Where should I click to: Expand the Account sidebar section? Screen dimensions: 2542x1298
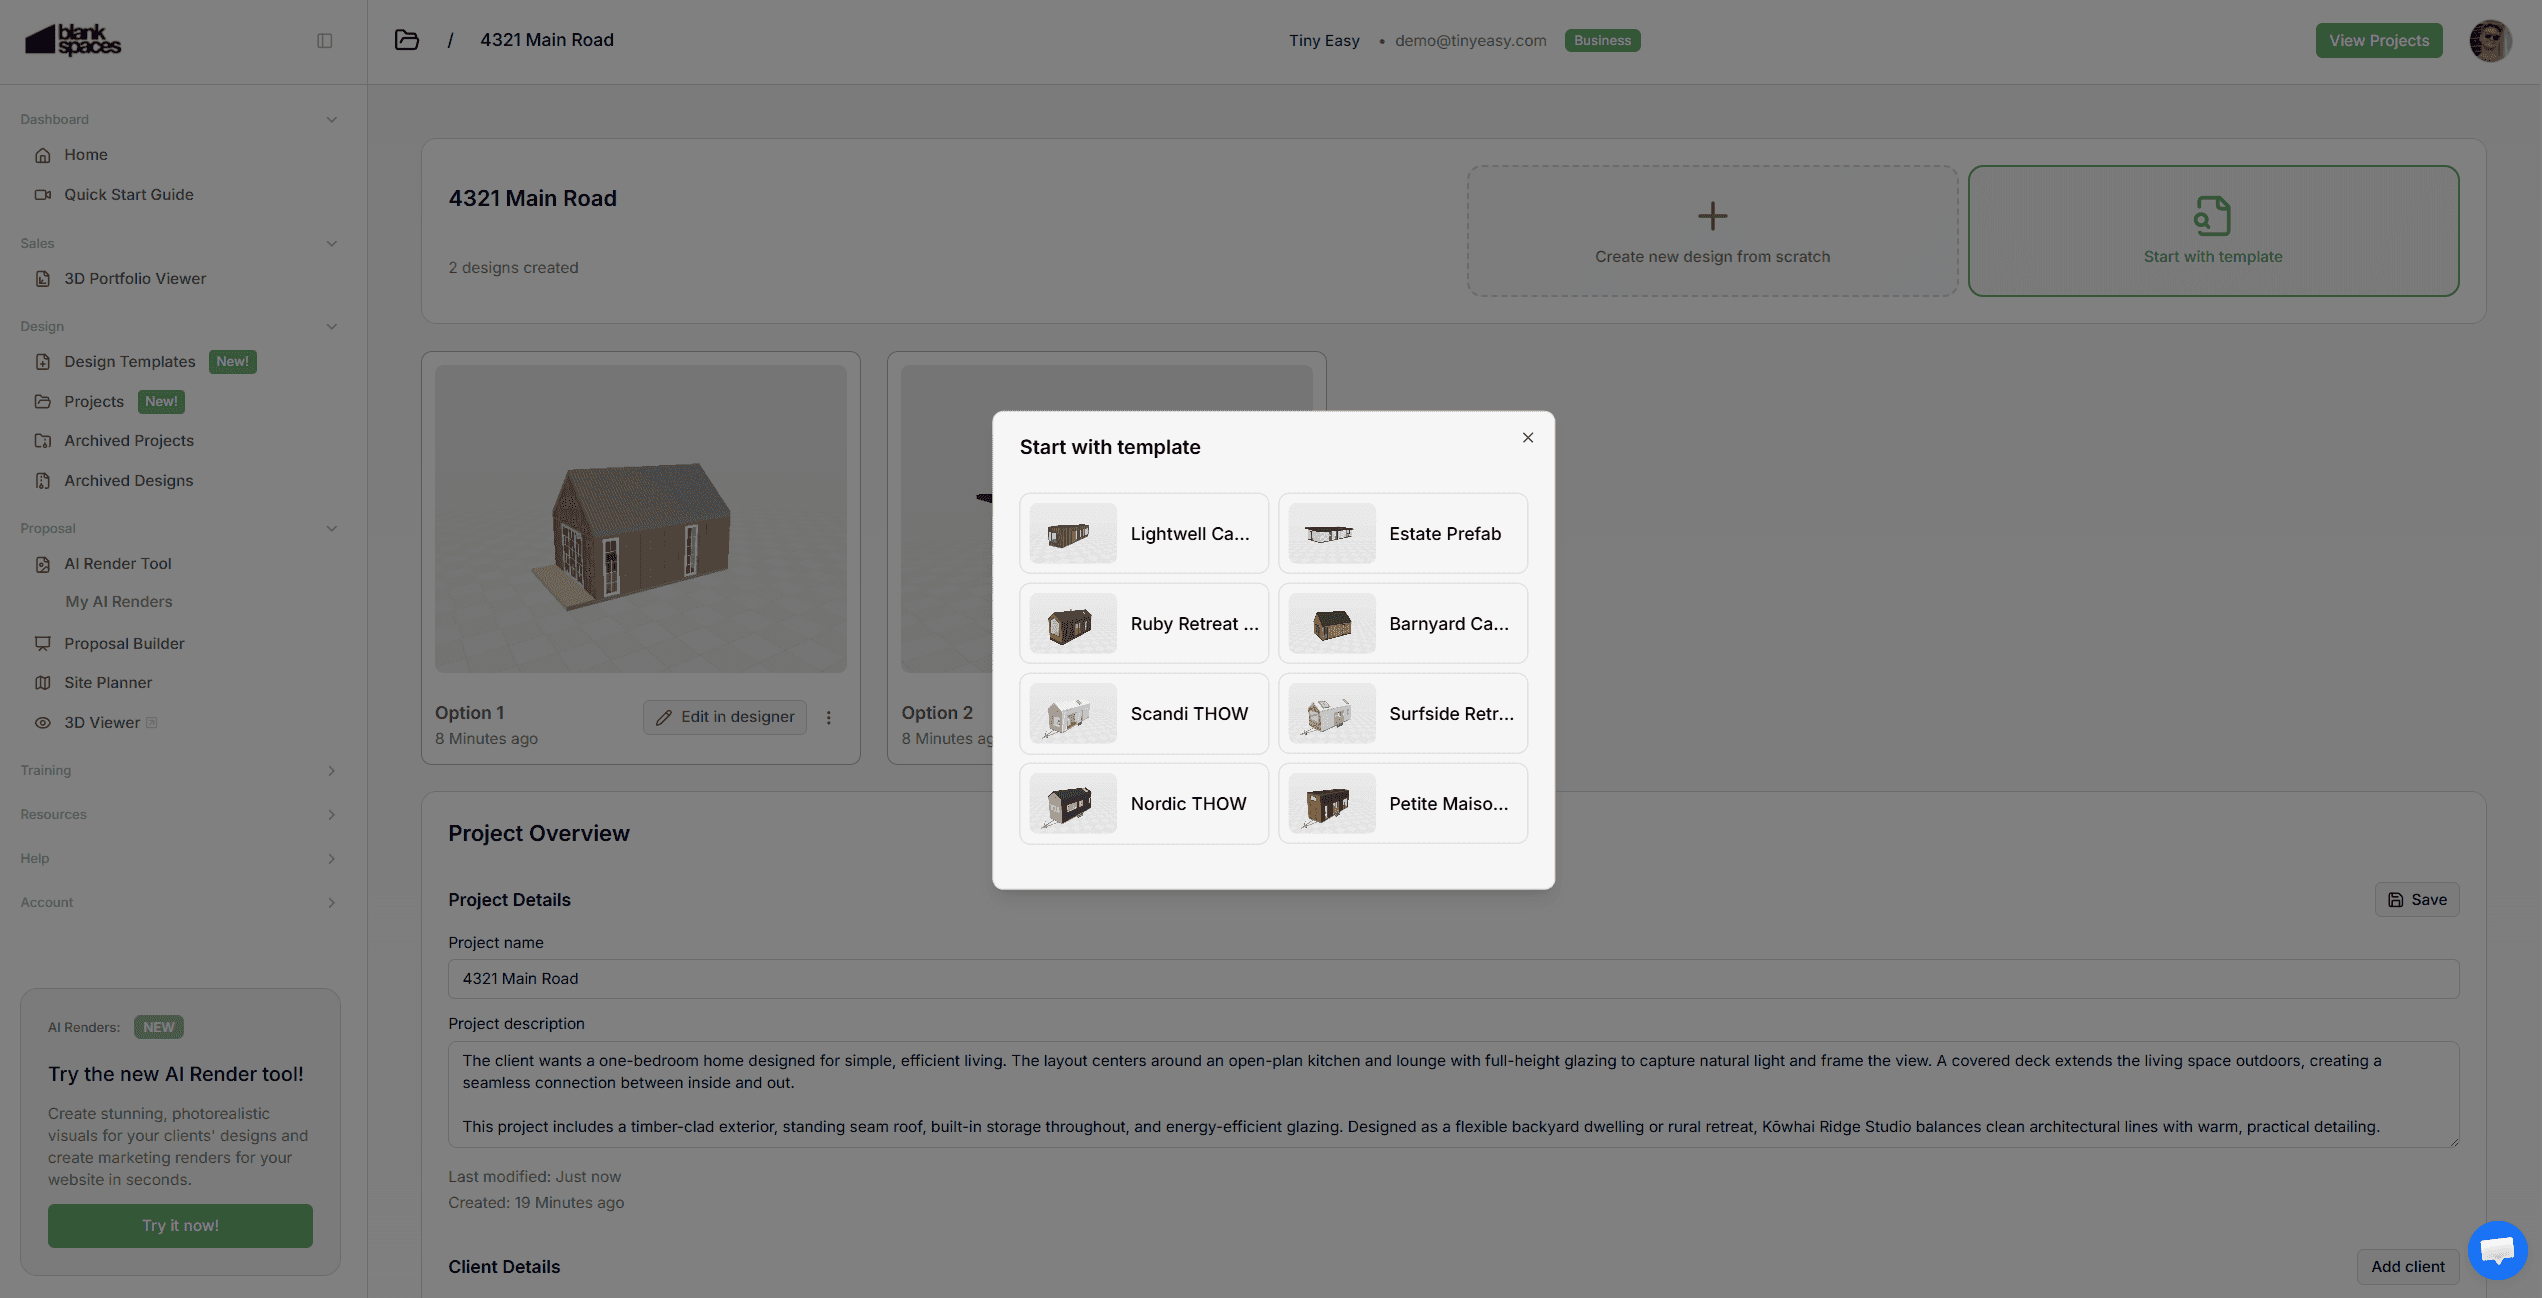tap(331, 902)
